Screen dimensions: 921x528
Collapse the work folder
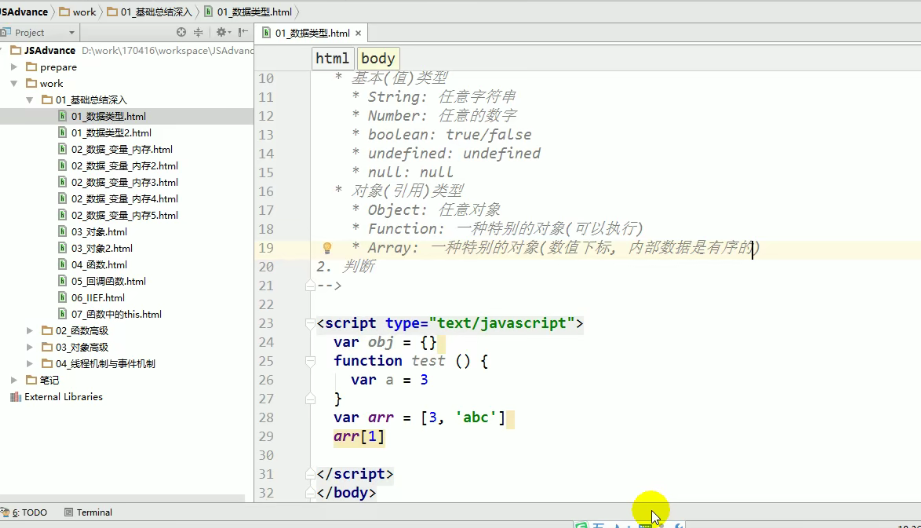point(14,83)
